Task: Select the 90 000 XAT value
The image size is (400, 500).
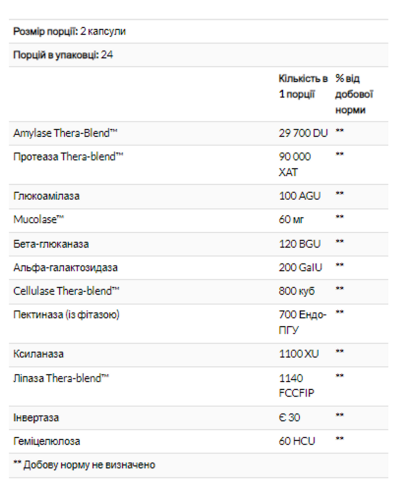Action: click(x=295, y=164)
